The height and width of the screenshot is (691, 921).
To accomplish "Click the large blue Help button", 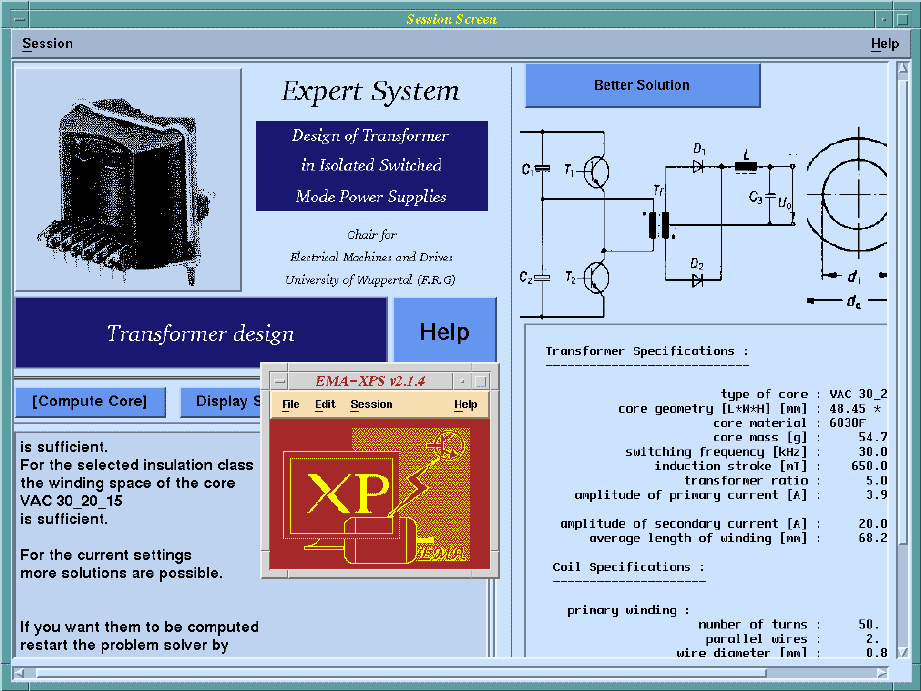I will point(444,332).
